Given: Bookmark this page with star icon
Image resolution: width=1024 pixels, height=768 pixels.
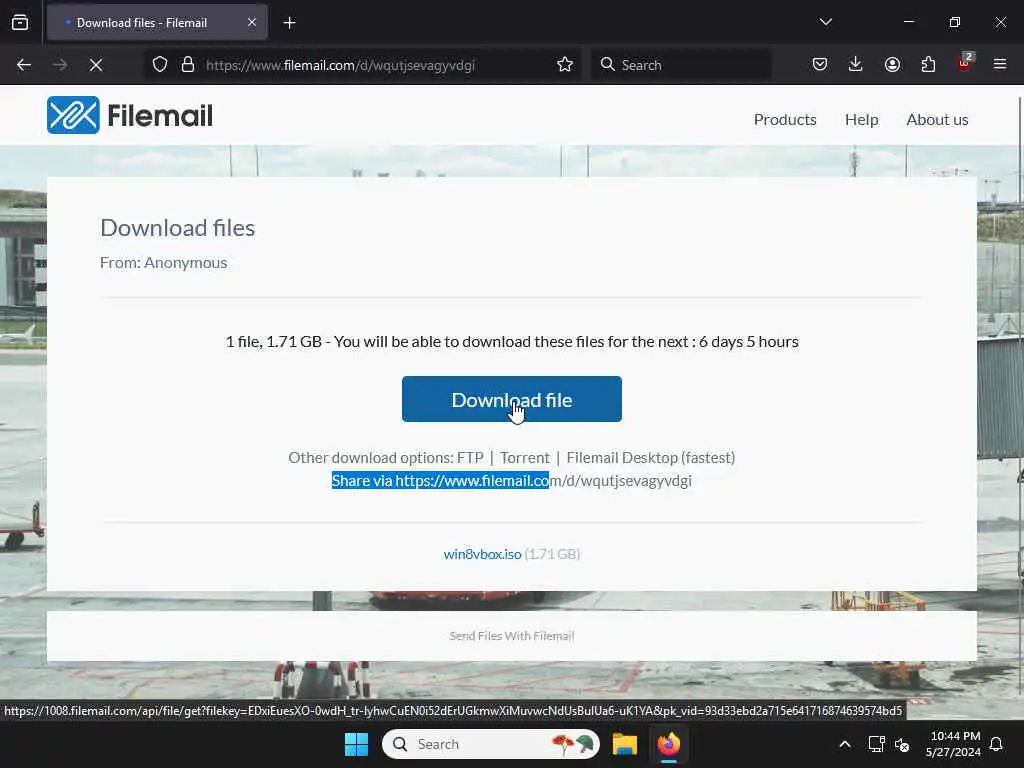Looking at the screenshot, I should [565, 65].
